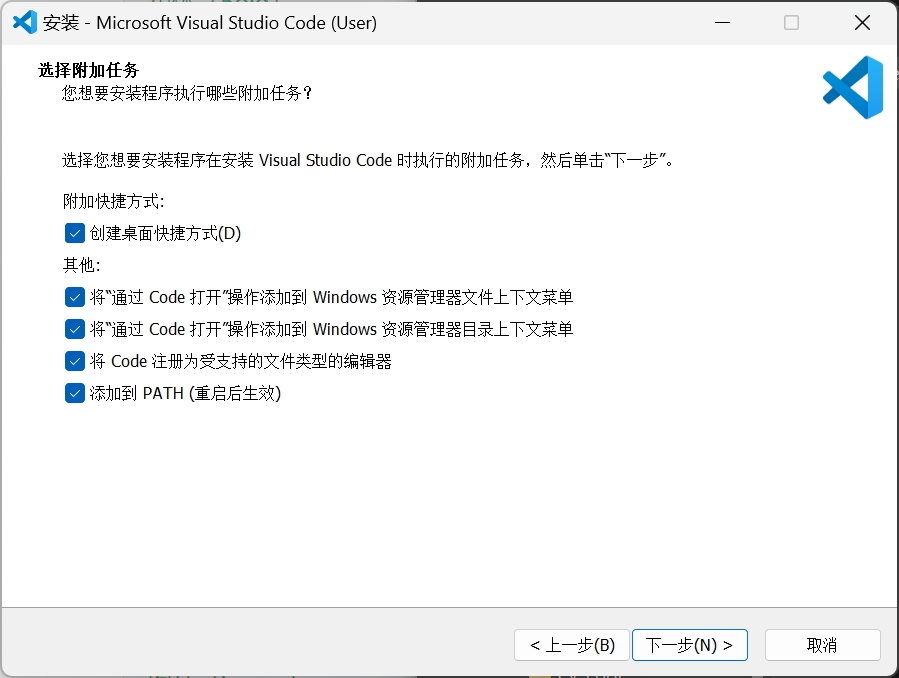Uncheck 创建桌面快捷方式 checkbox
899x678 pixels.
point(74,232)
